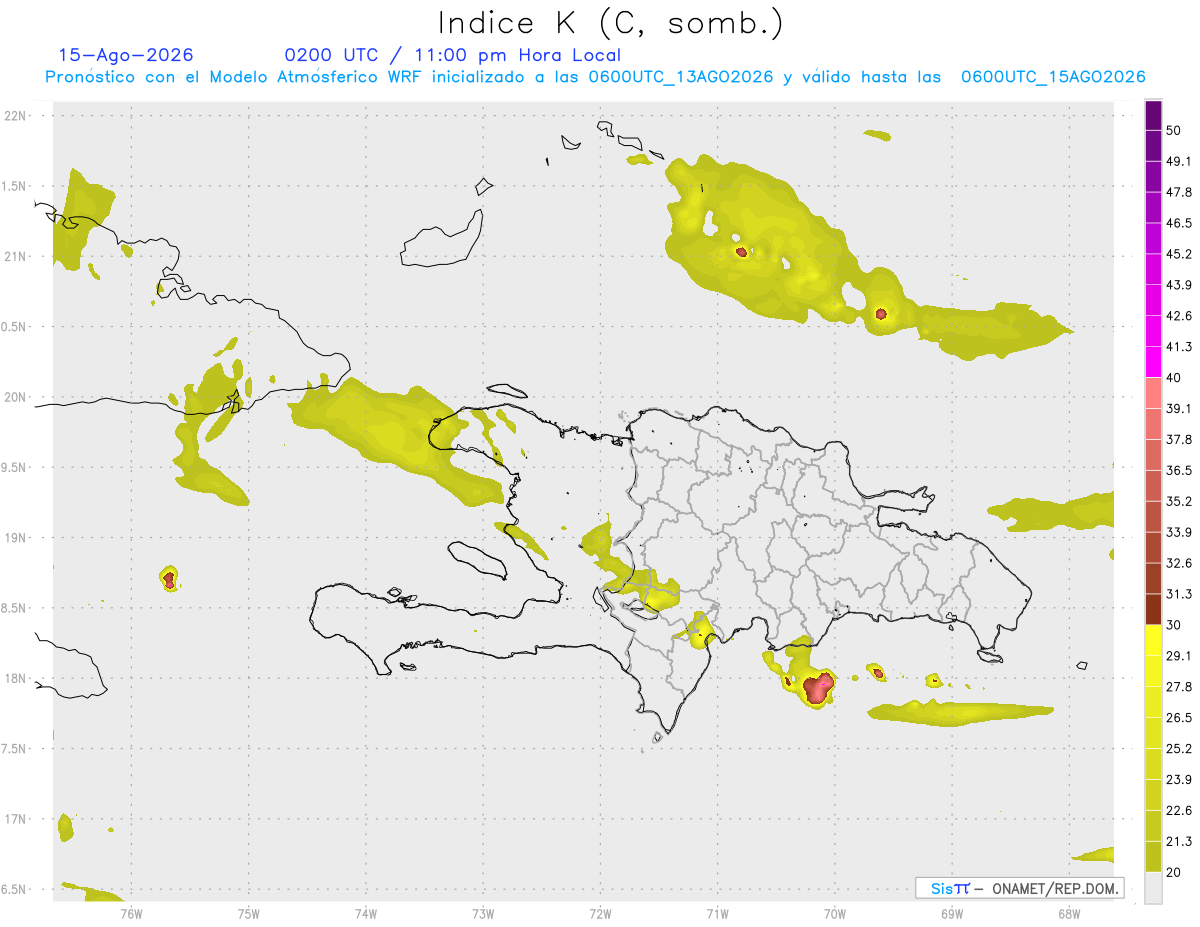
Task: Click the title 'Indice K (C, somb.)'
Action: pos(609,23)
